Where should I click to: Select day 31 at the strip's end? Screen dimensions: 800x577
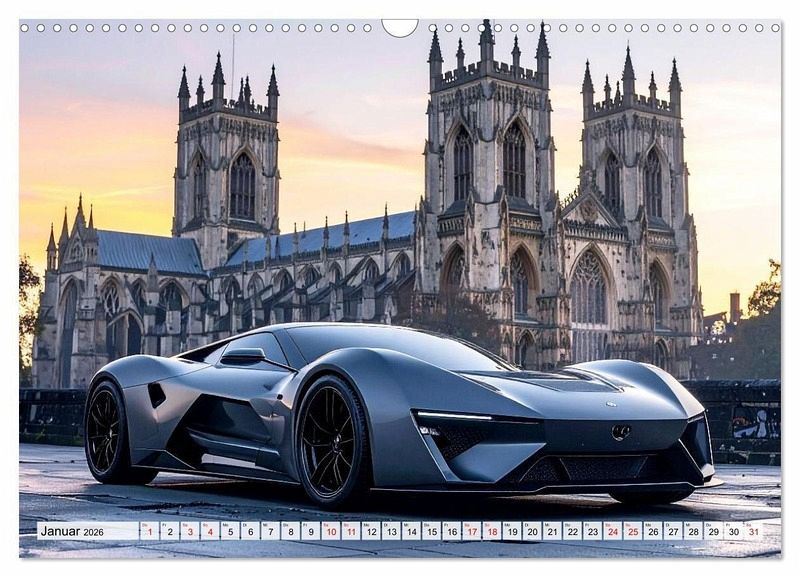[x=752, y=532]
